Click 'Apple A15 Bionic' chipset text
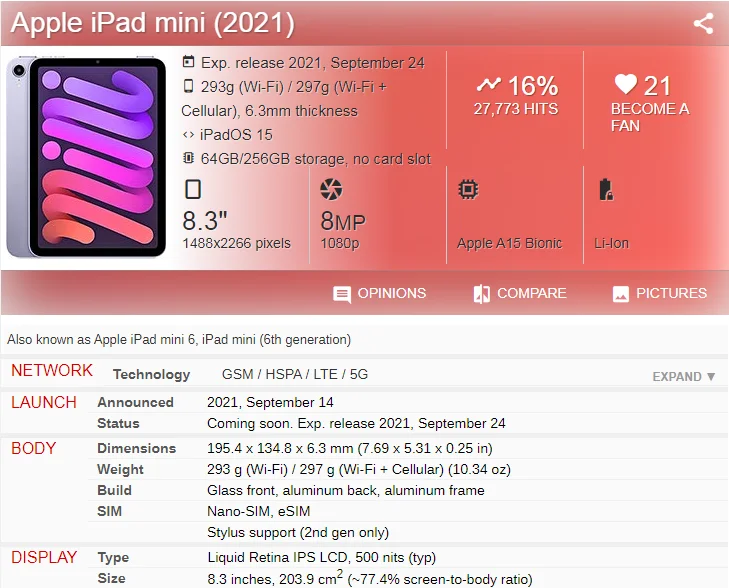 (x=510, y=243)
